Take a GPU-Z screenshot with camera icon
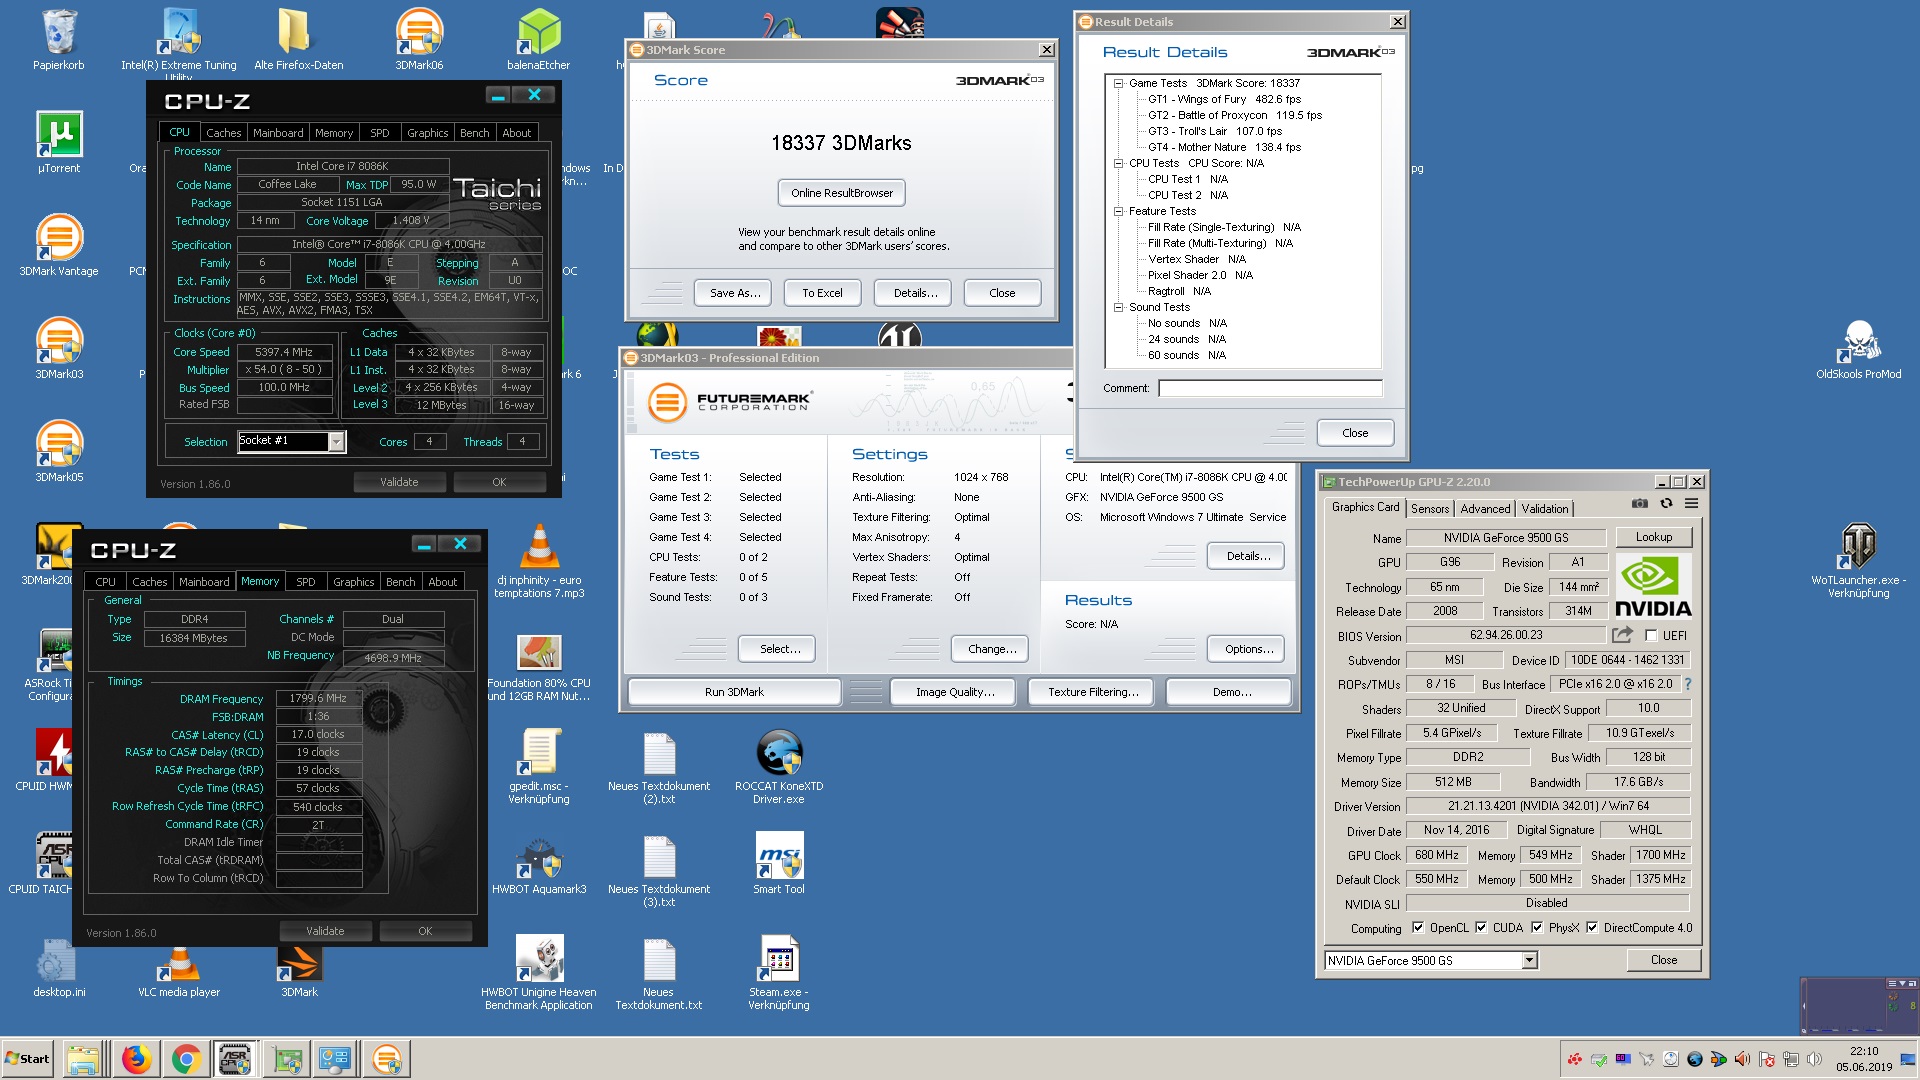Image resolution: width=1920 pixels, height=1080 pixels. [x=1639, y=504]
